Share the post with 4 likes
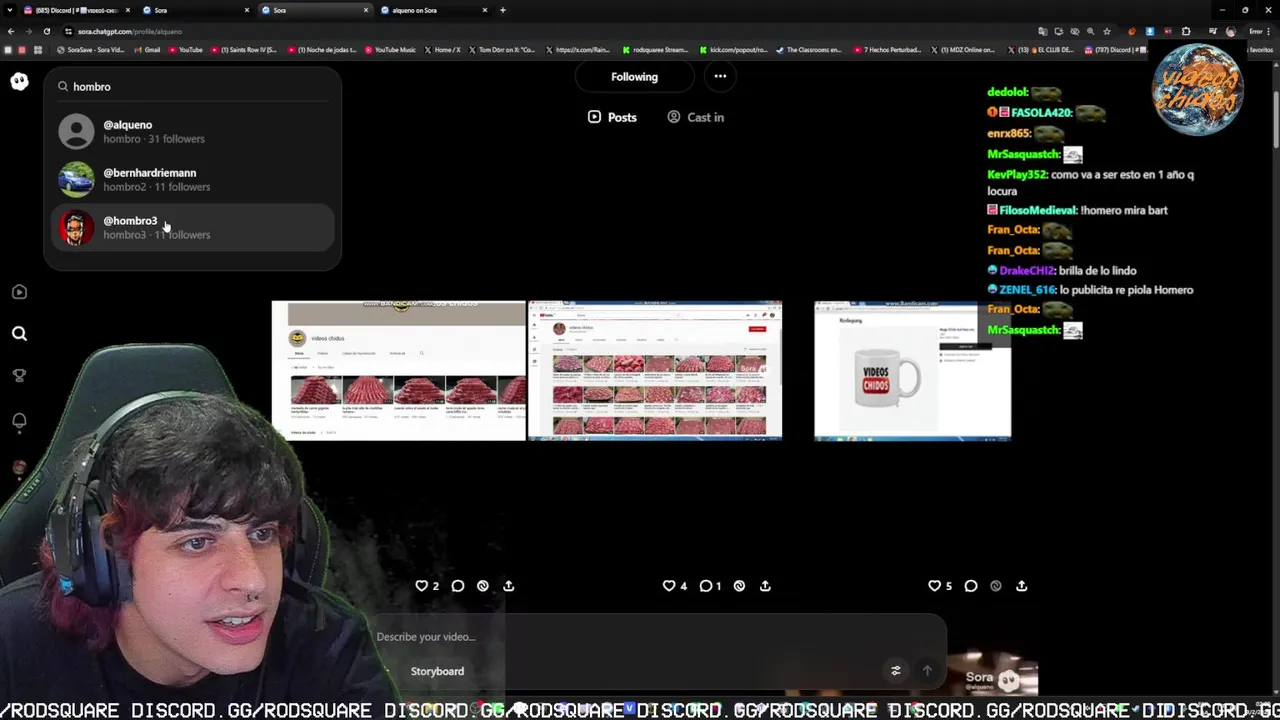 [x=765, y=586]
